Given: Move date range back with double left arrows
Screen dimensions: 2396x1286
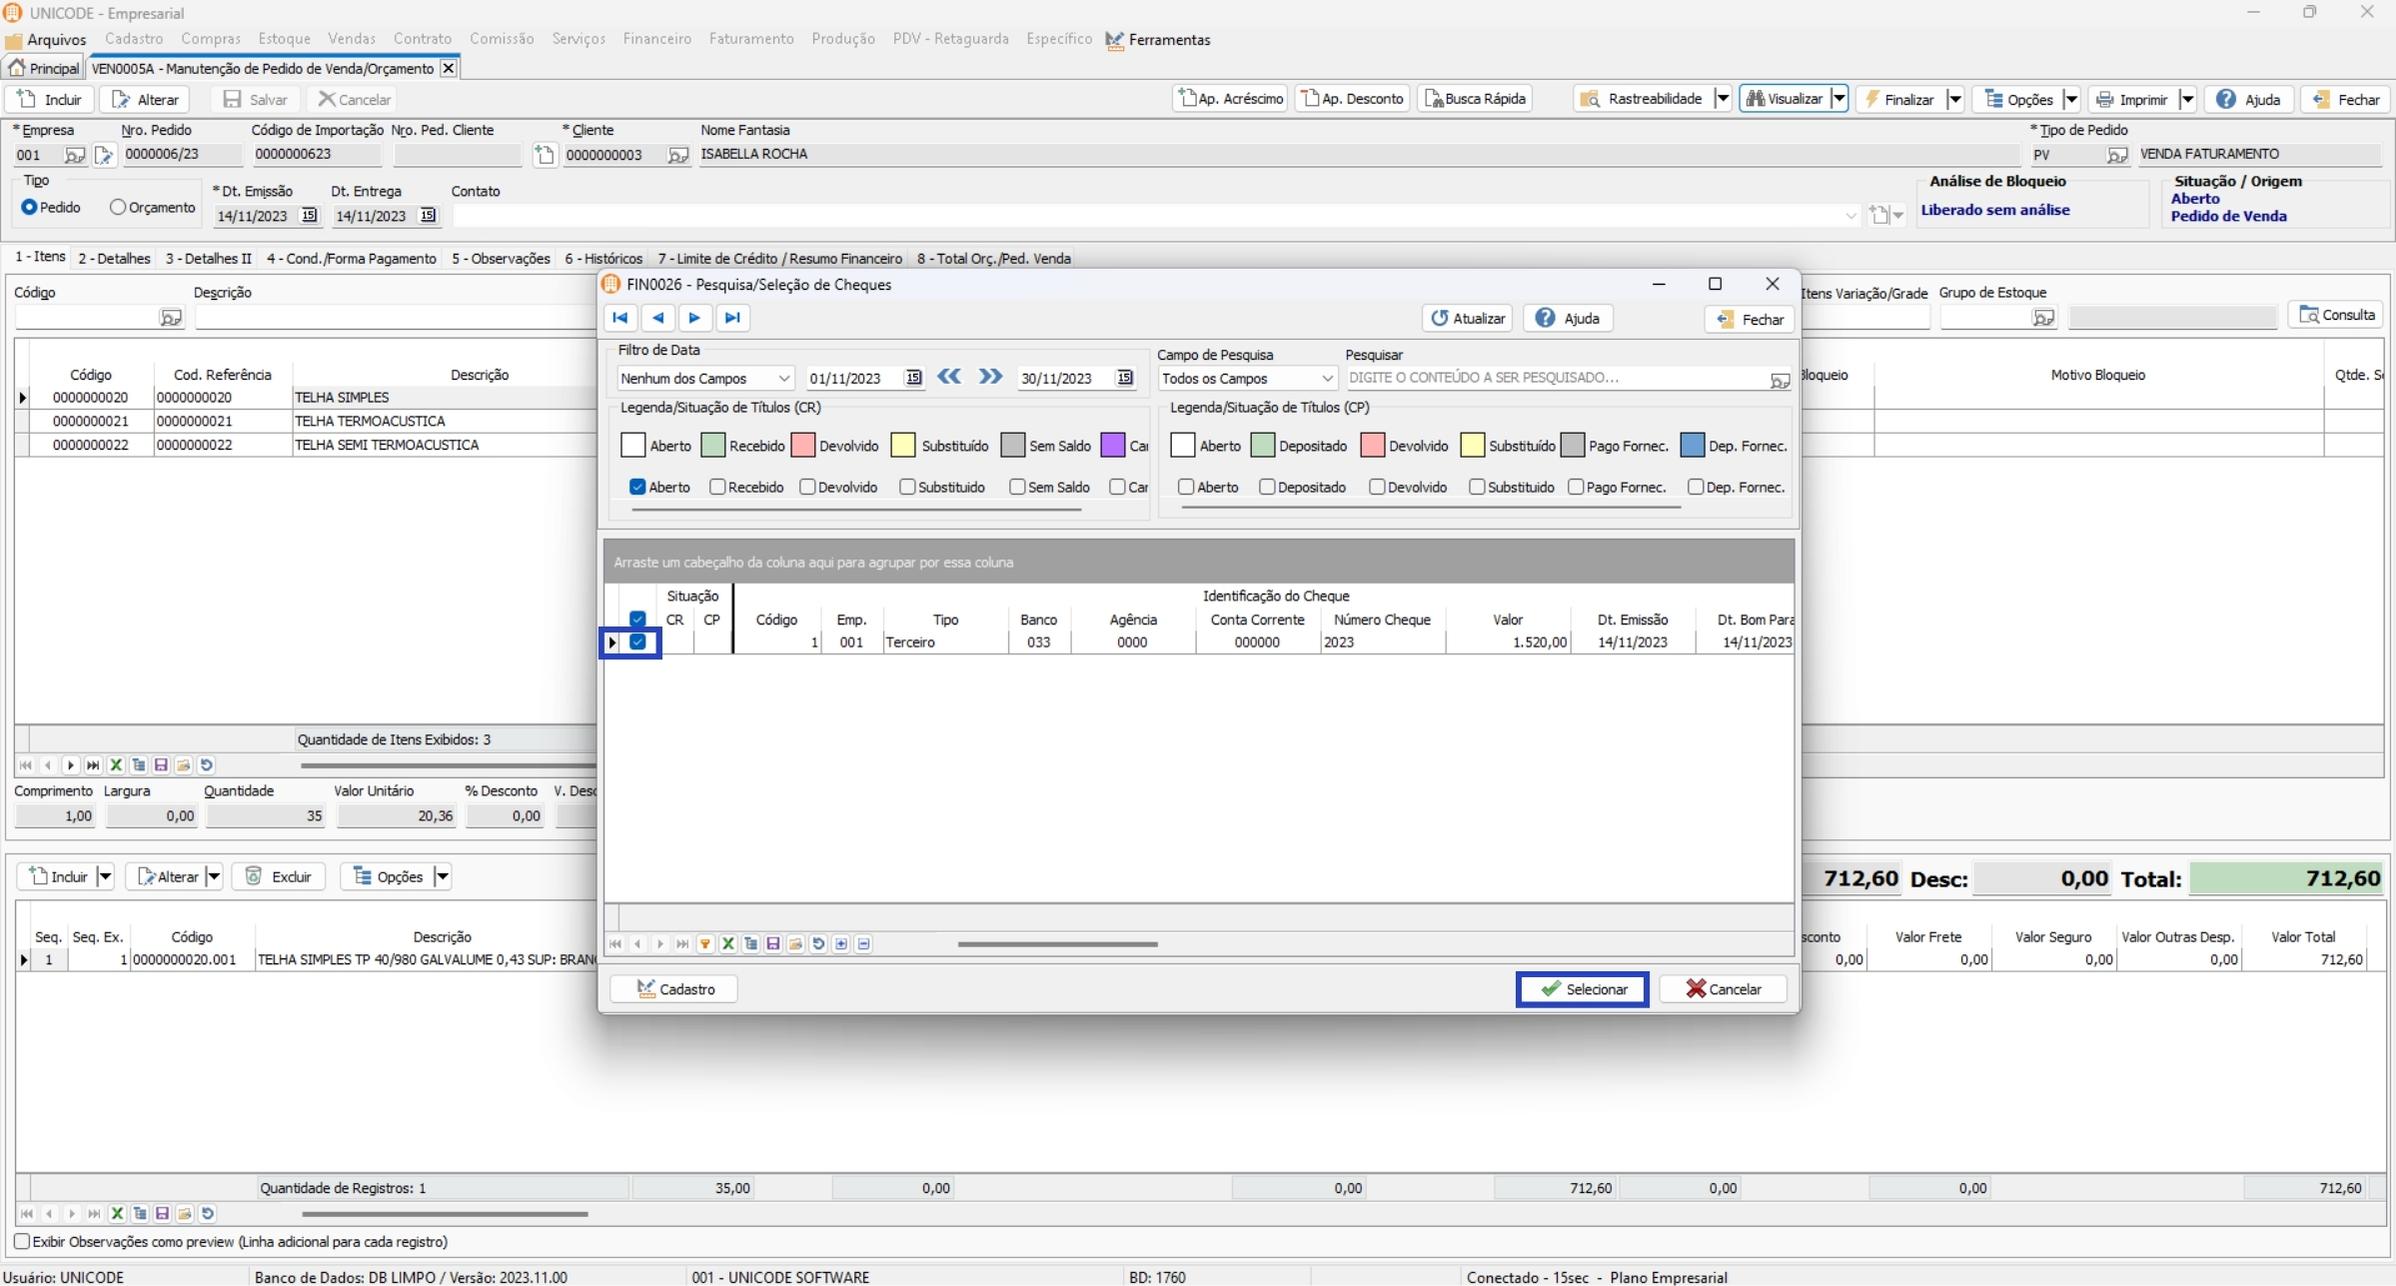Looking at the screenshot, I should [x=948, y=377].
